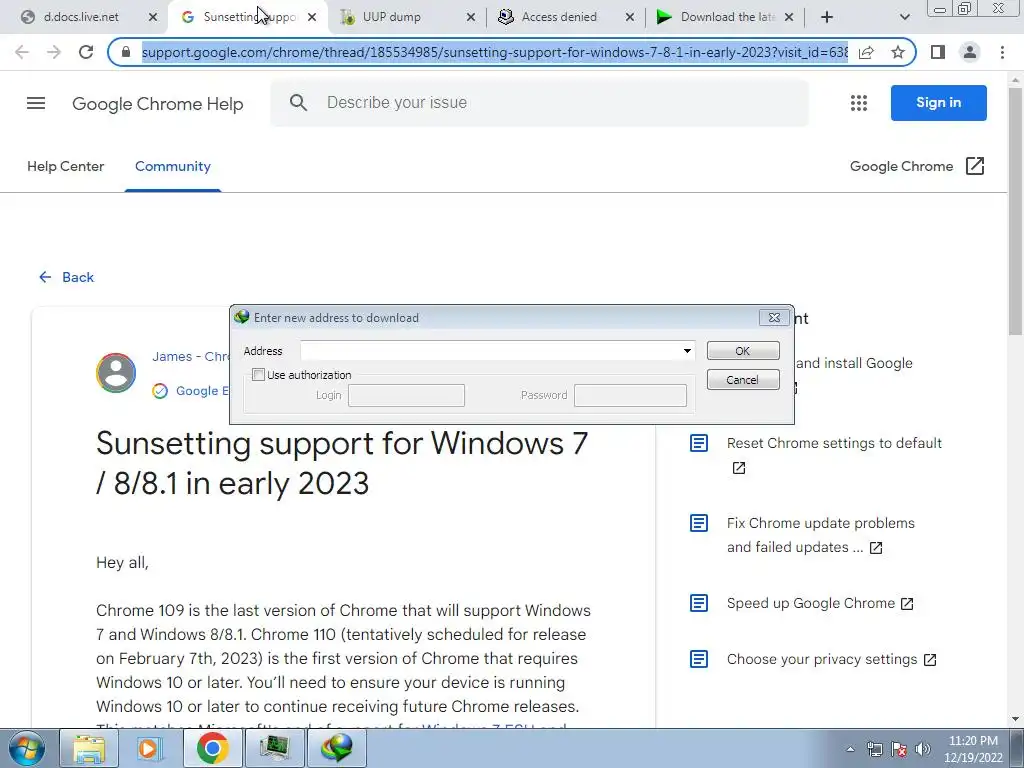This screenshot has width=1024, height=768.
Task: Open the Google Chrome external link
Action: (917, 167)
